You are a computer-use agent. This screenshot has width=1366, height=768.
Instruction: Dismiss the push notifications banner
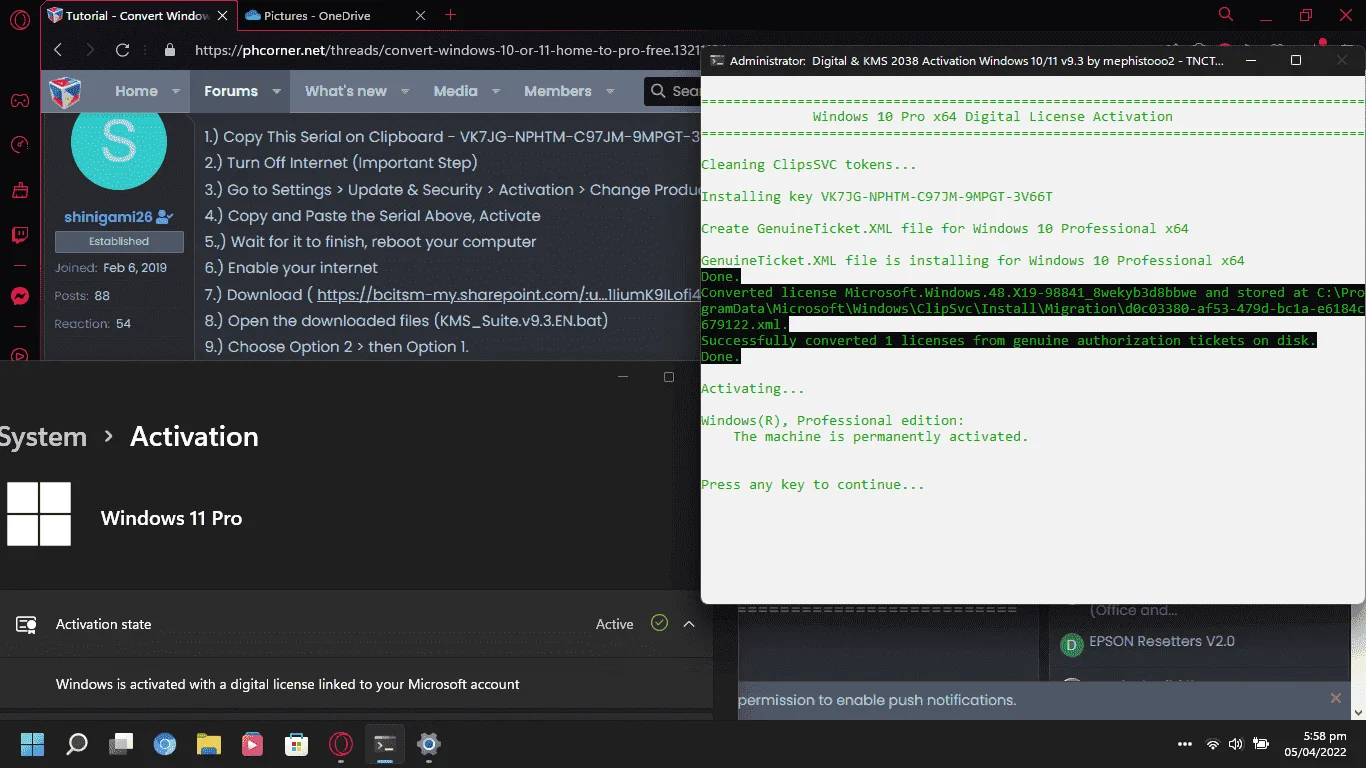[x=1335, y=698]
